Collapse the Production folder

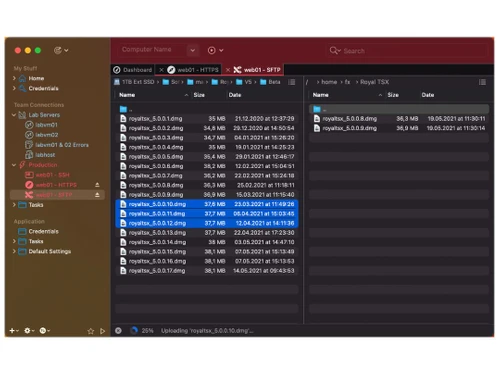pos(14,165)
